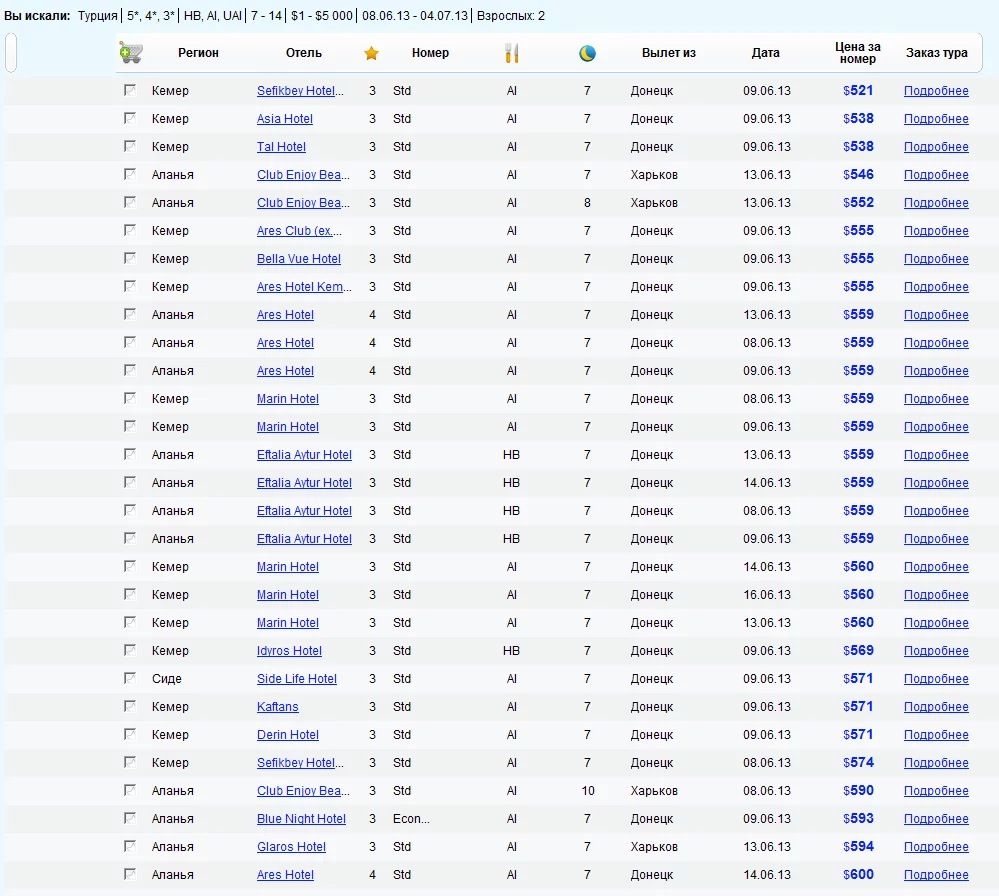Click the Взрослых: 2 criterion
999x896 pixels.
point(511,16)
